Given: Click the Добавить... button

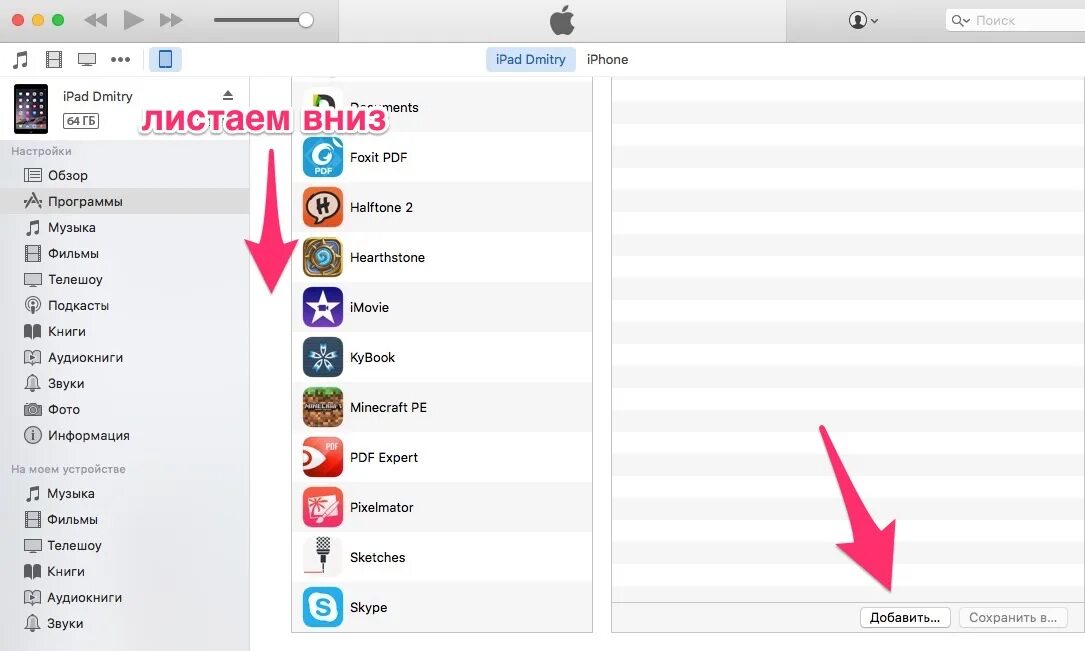Looking at the screenshot, I should coord(905,618).
